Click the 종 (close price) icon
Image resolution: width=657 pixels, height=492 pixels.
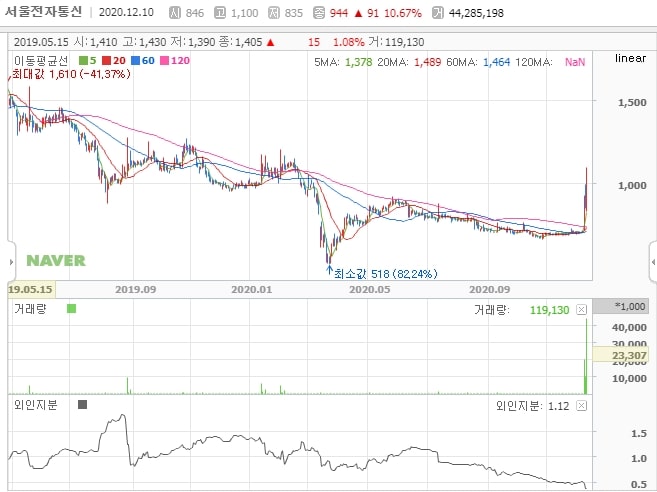pos(319,13)
